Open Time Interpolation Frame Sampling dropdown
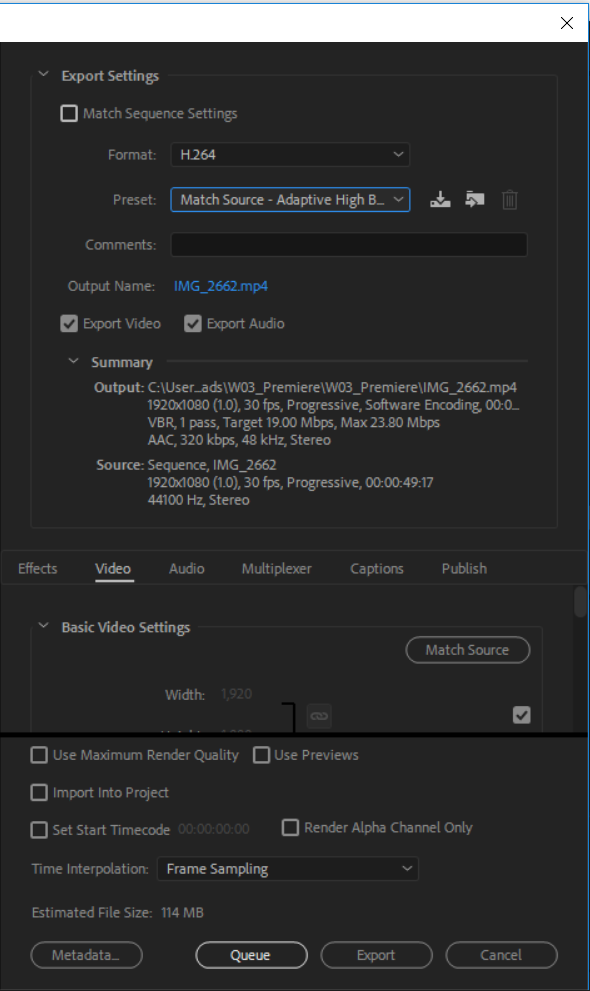This screenshot has height=991, width=590. [287, 869]
